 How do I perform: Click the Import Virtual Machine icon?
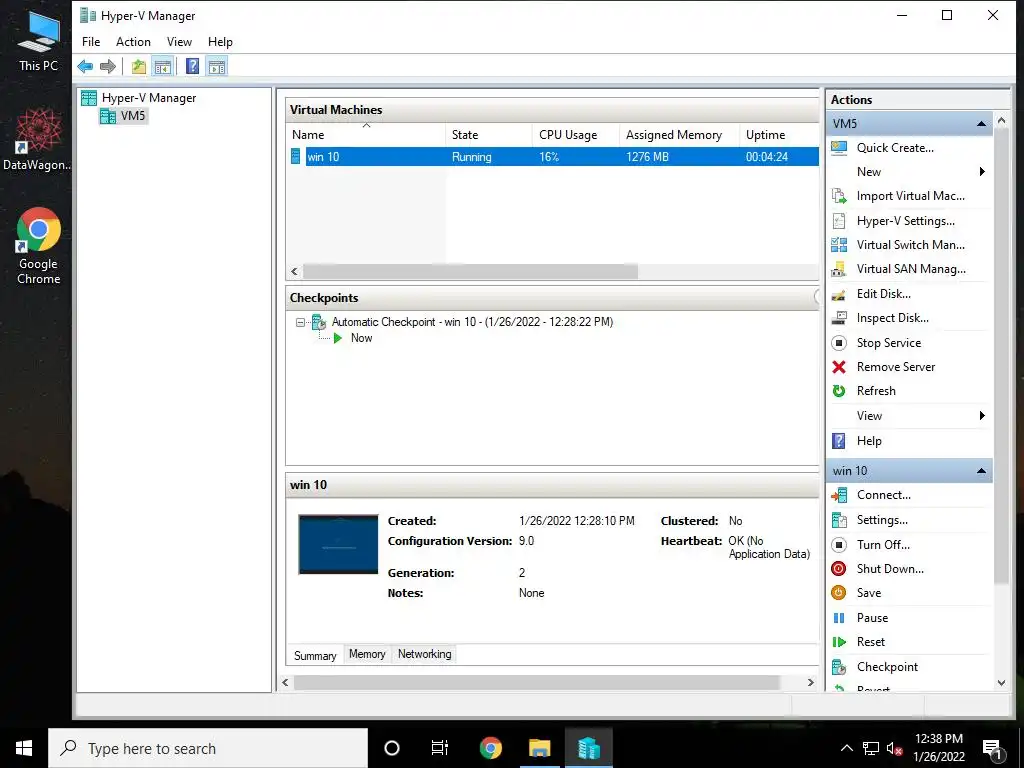839,196
